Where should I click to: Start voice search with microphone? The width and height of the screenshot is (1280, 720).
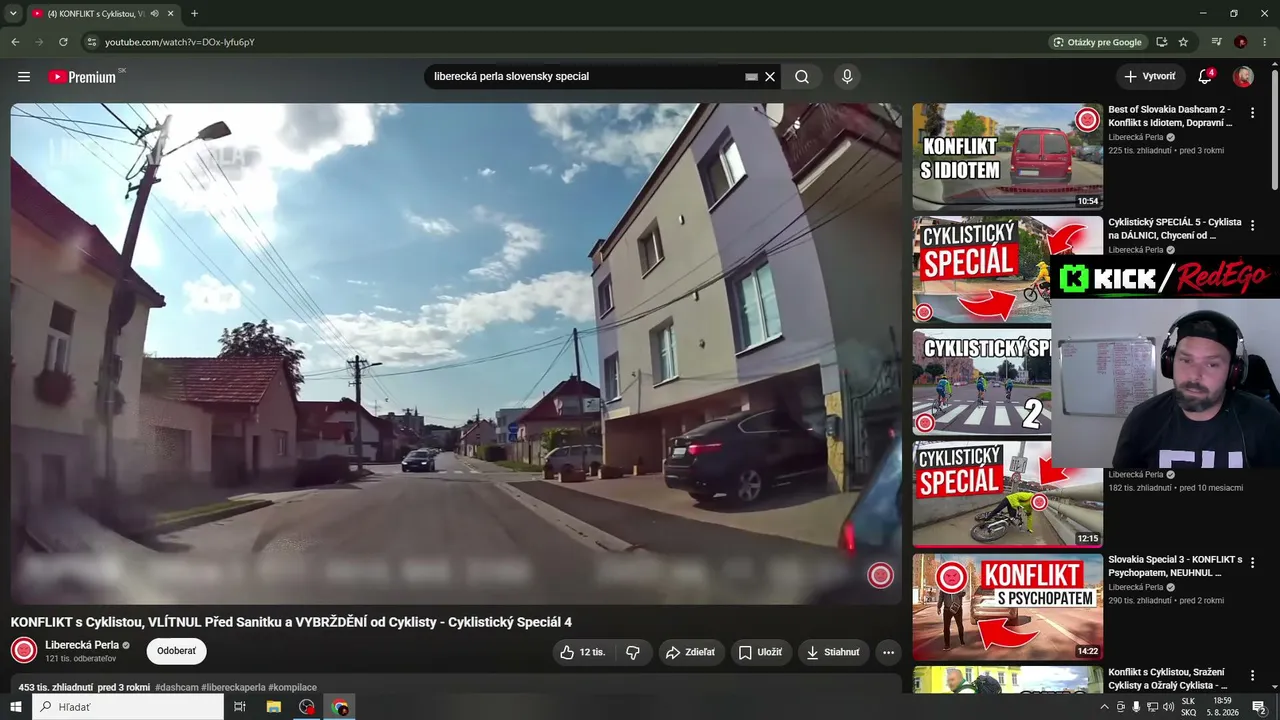tap(847, 77)
